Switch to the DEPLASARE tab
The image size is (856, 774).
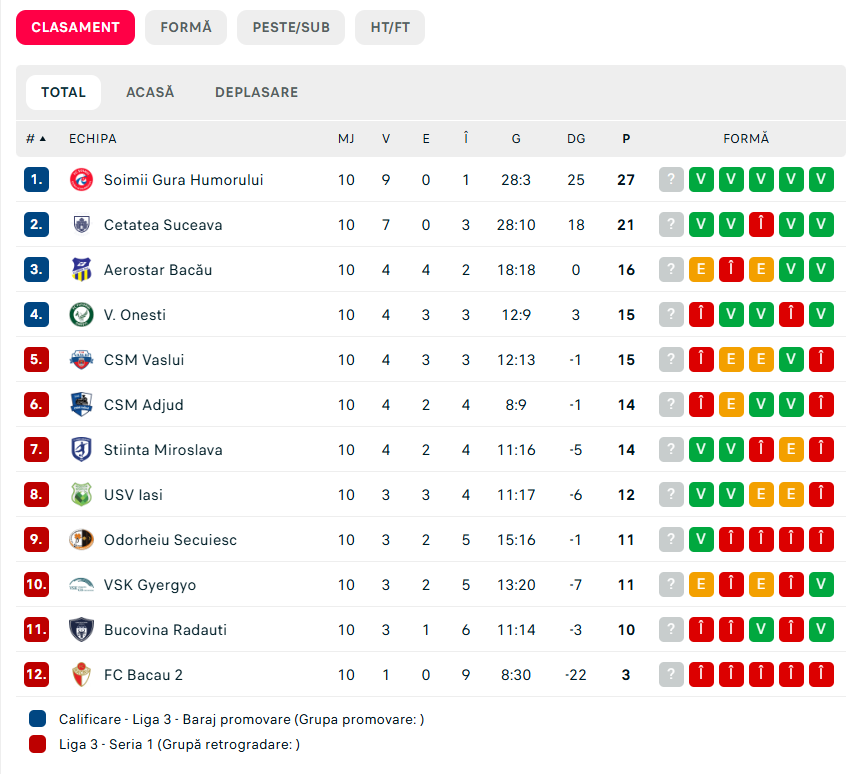[x=256, y=92]
